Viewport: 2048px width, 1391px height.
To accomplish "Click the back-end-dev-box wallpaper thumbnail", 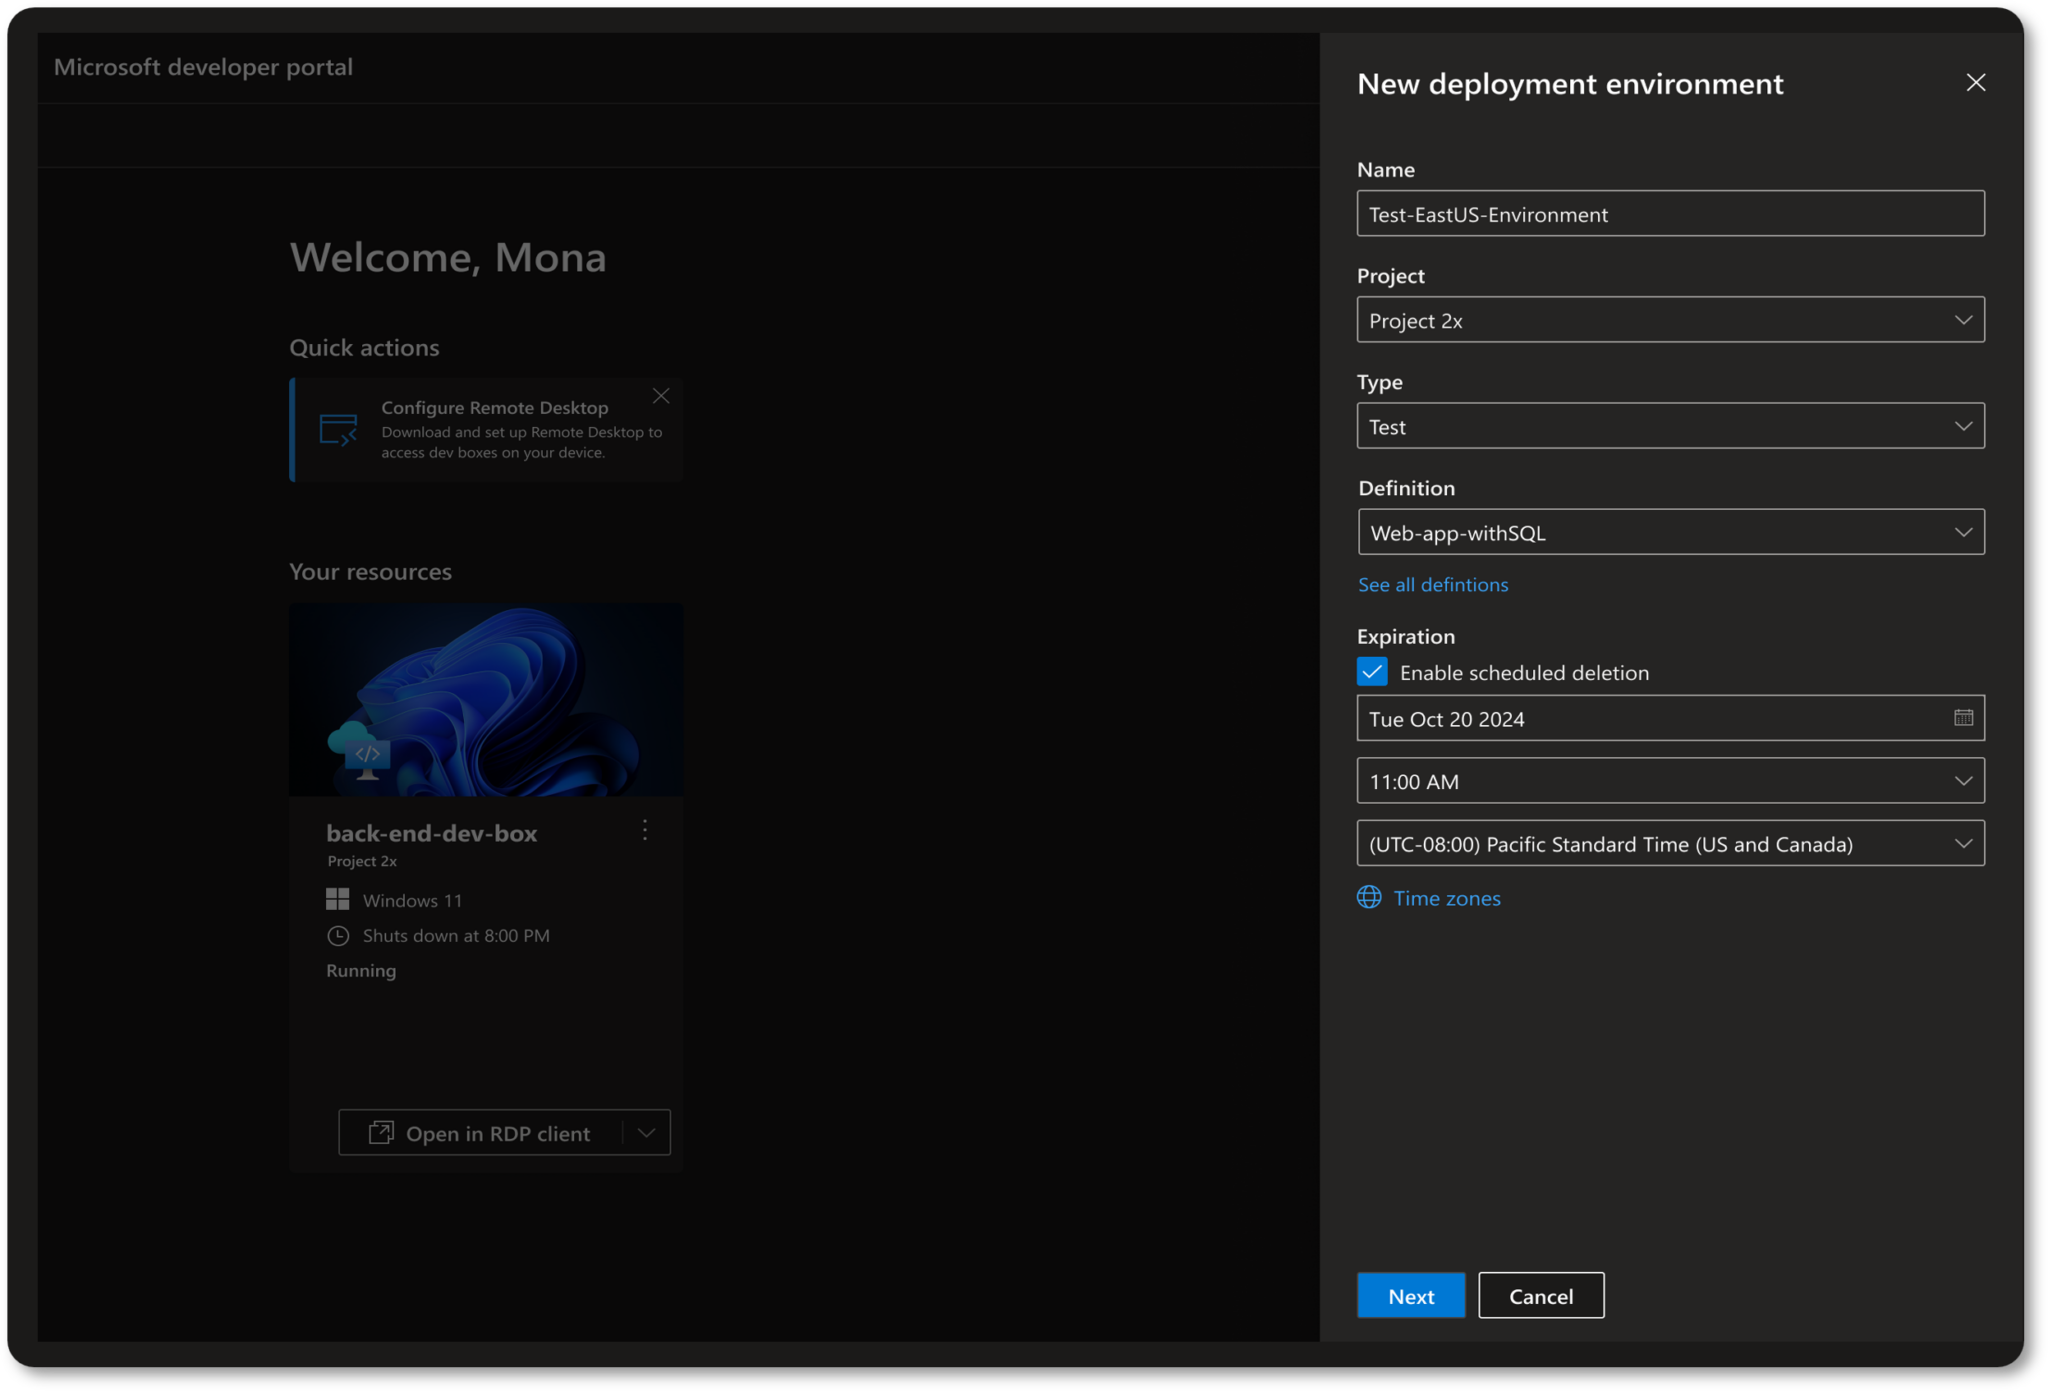I will 486,699.
